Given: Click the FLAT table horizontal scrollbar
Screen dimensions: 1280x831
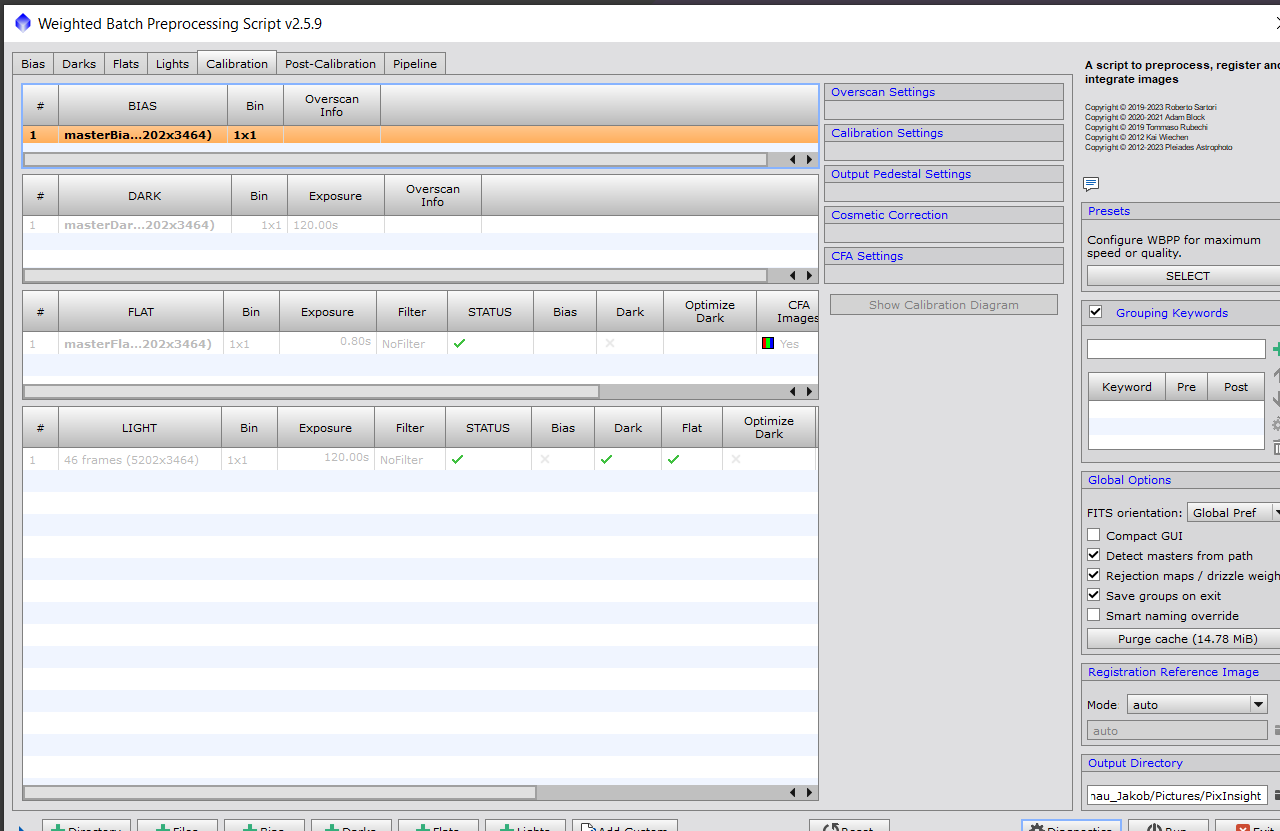Looking at the screenshot, I should 311,391.
